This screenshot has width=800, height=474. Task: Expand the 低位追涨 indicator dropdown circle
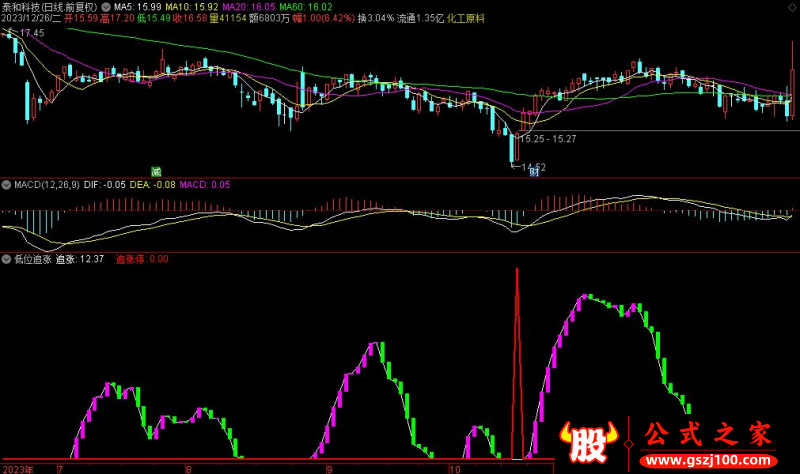pyautogui.click(x=7, y=259)
